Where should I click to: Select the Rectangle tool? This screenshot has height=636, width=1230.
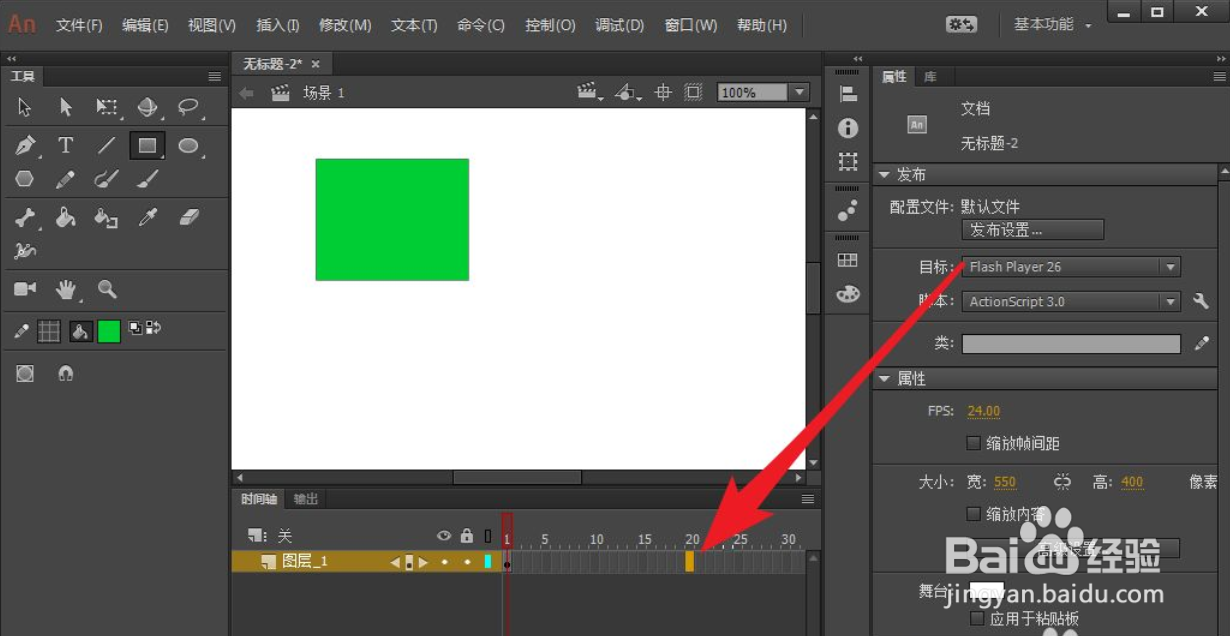(x=146, y=145)
